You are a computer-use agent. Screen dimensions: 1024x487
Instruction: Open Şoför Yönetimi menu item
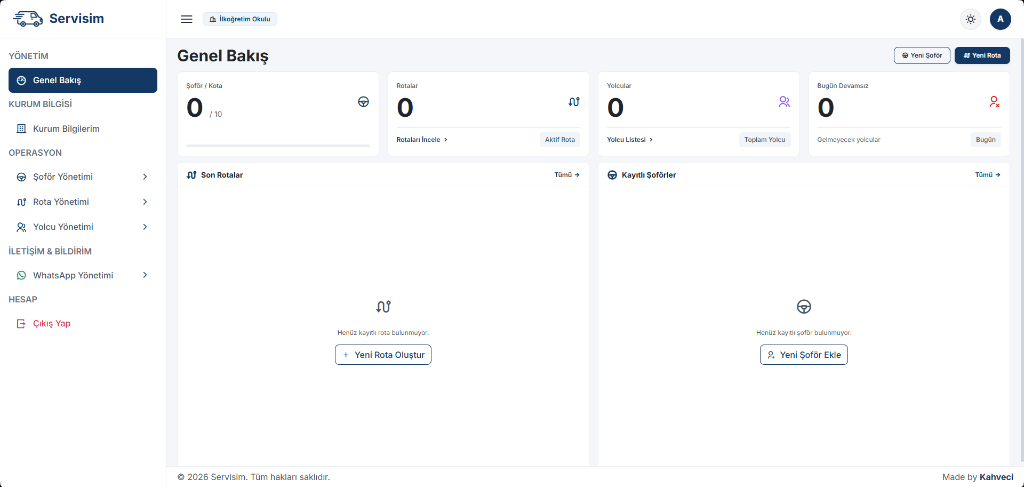coord(82,177)
